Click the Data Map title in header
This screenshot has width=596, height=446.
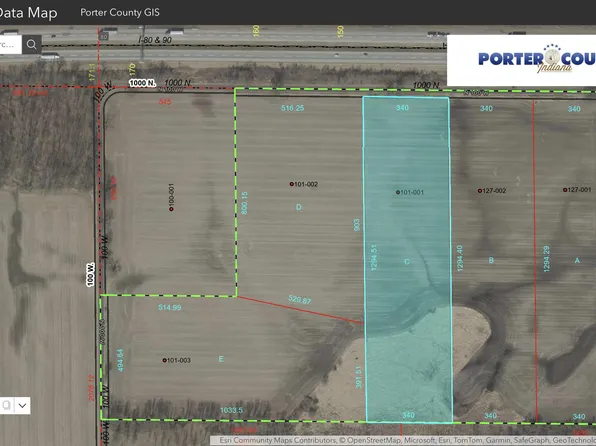coord(29,13)
